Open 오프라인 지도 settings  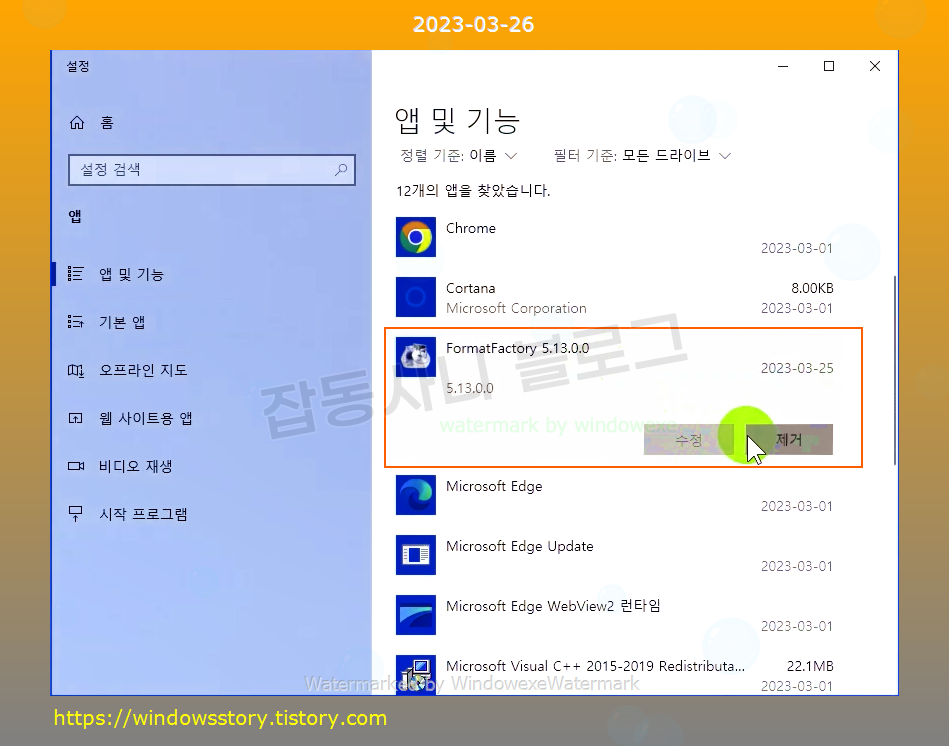point(143,370)
